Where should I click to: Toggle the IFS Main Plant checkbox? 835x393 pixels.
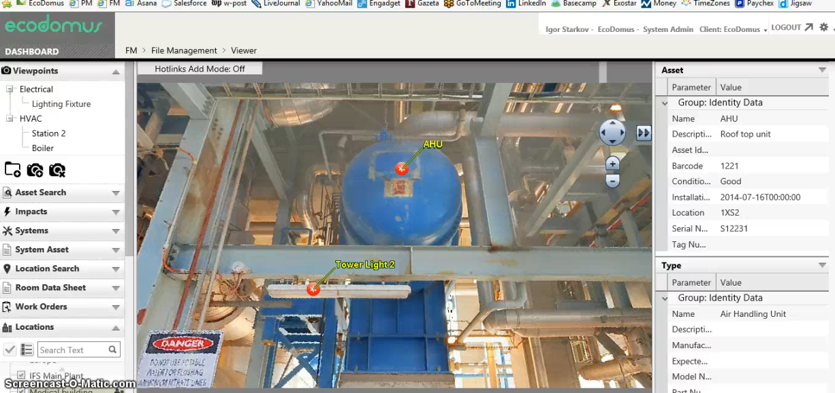21,375
